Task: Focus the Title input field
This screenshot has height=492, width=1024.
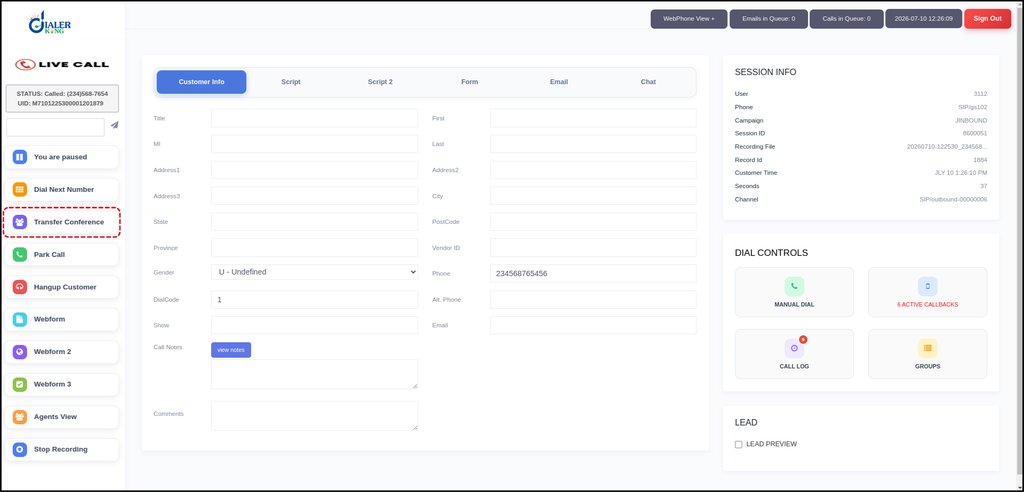Action: coord(314,118)
